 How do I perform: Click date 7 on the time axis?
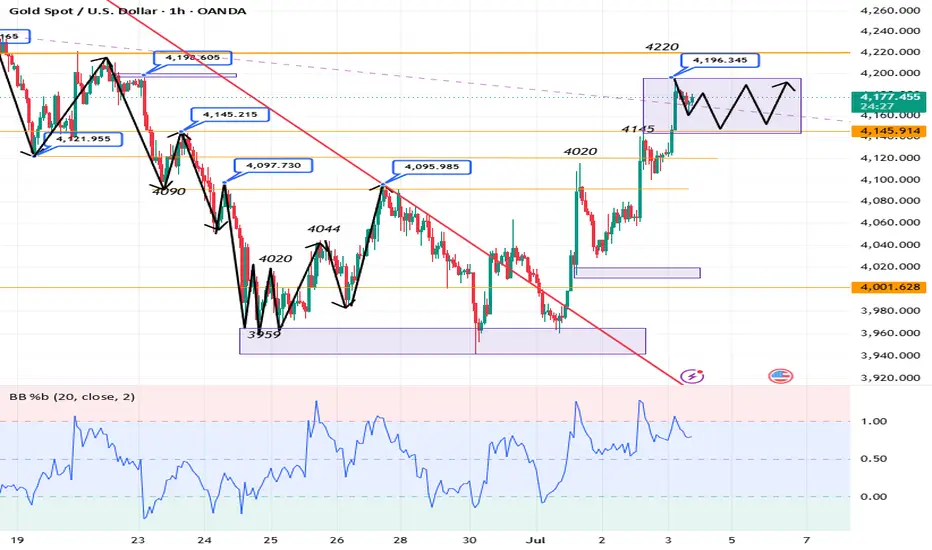click(806, 540)
